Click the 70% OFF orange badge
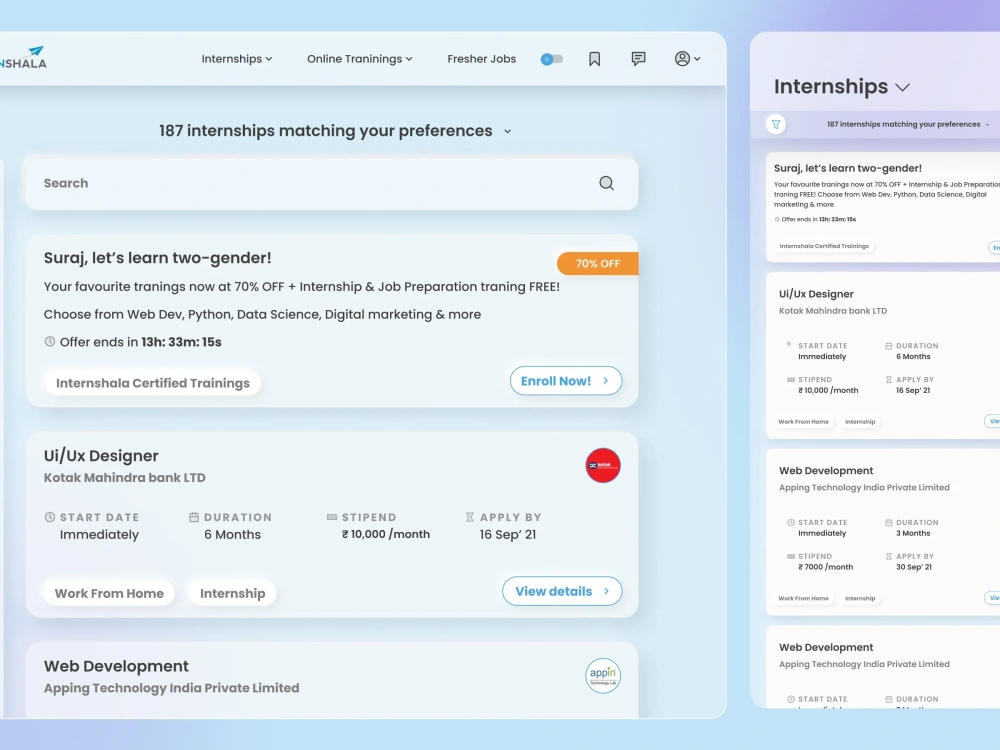Viewport: 1000px width, 750px height. (x=598, y=263)
